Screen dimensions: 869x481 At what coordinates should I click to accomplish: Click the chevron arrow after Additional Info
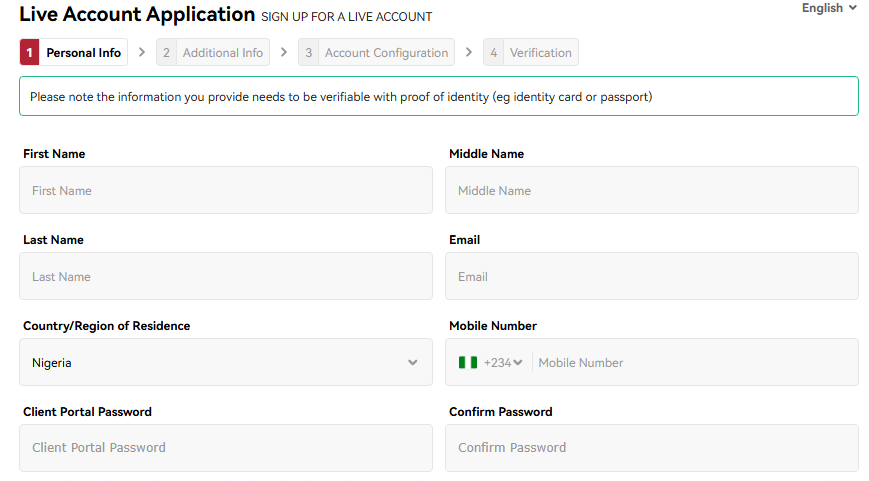(x=284, y=52)
